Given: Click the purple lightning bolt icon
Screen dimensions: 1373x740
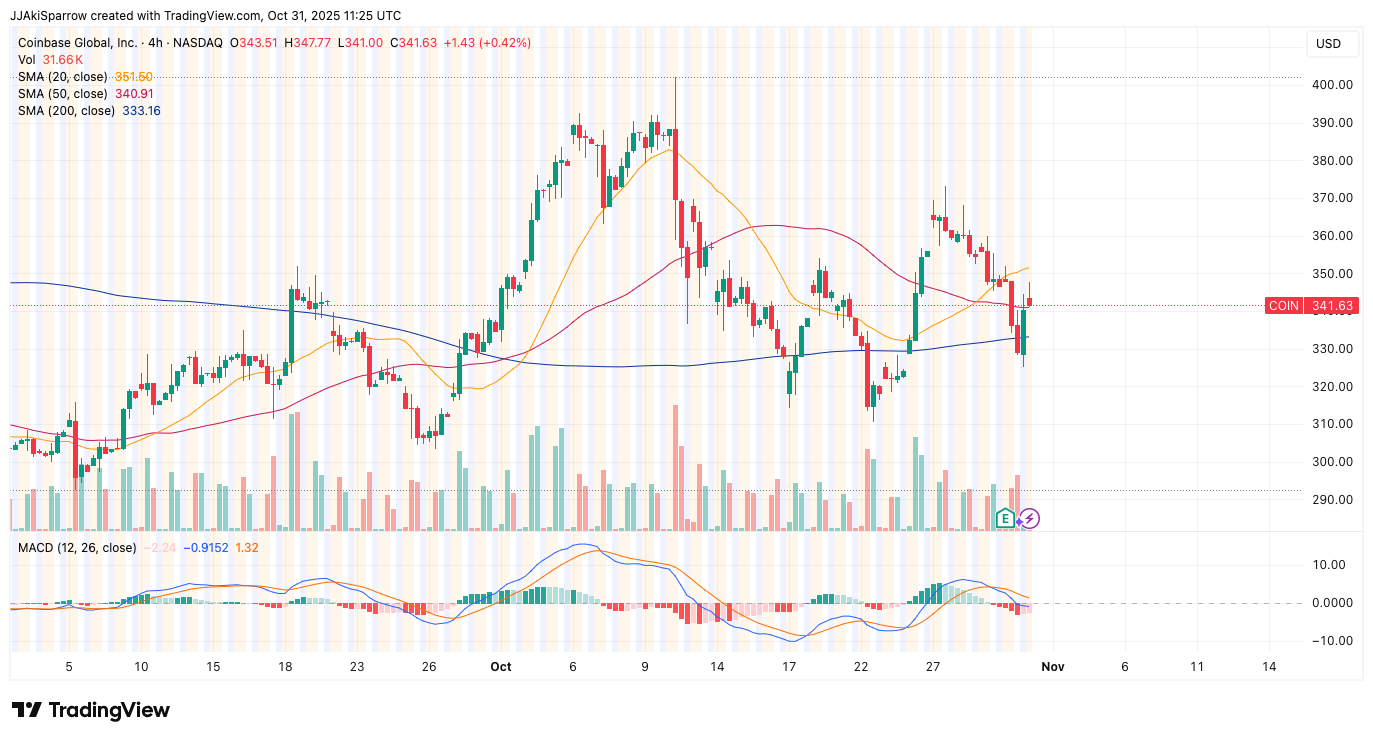Looking at the screenshot, I should 1030,518.
